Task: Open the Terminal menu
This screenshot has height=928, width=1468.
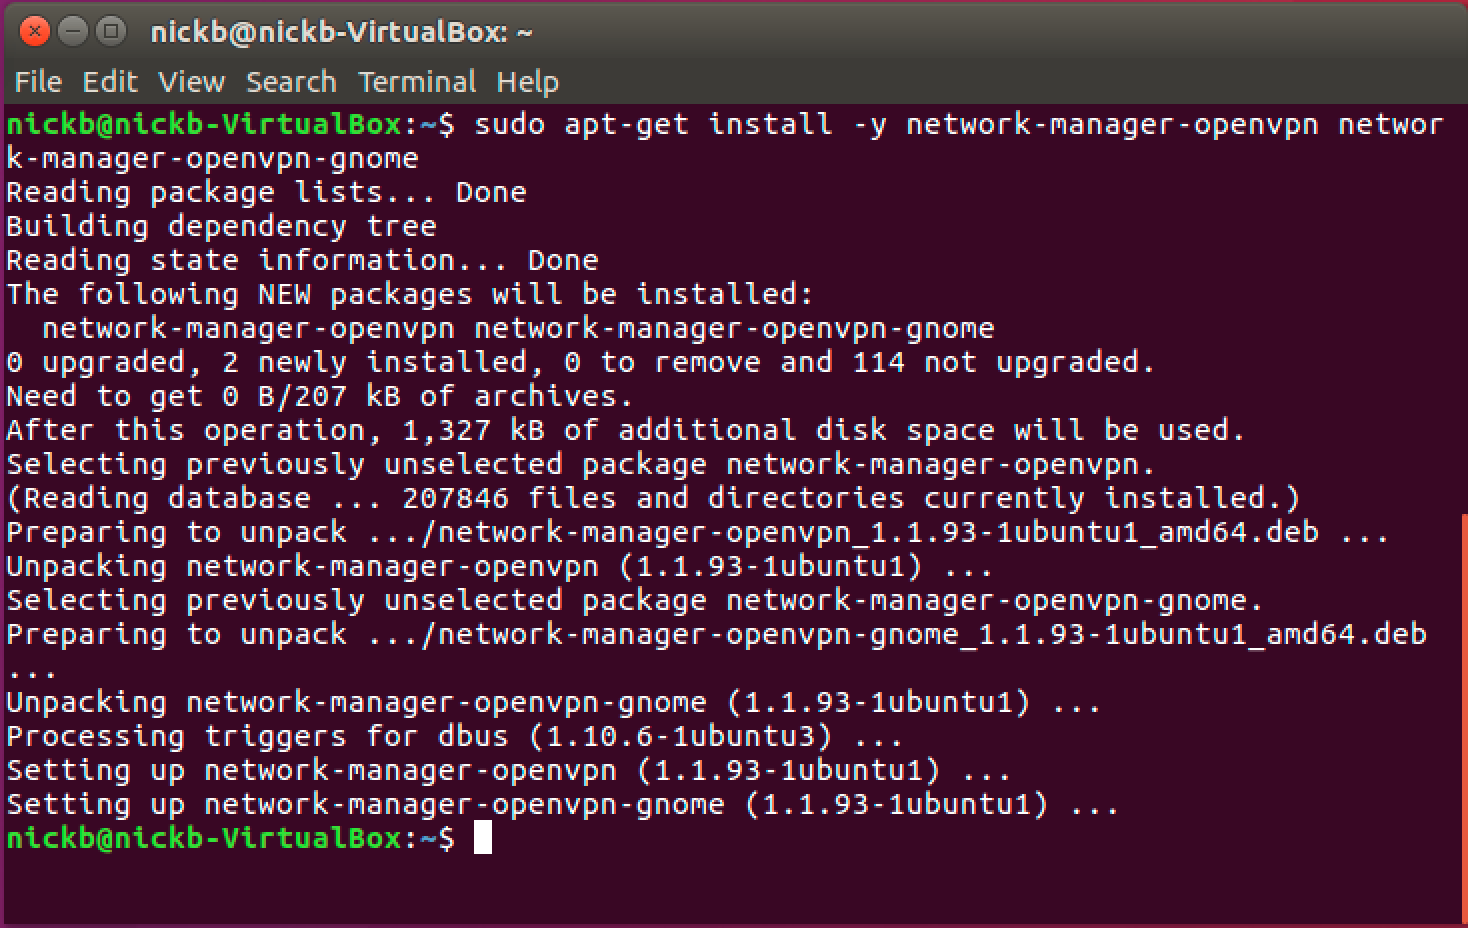Action: pyautogui.click(x=417, y=82)
